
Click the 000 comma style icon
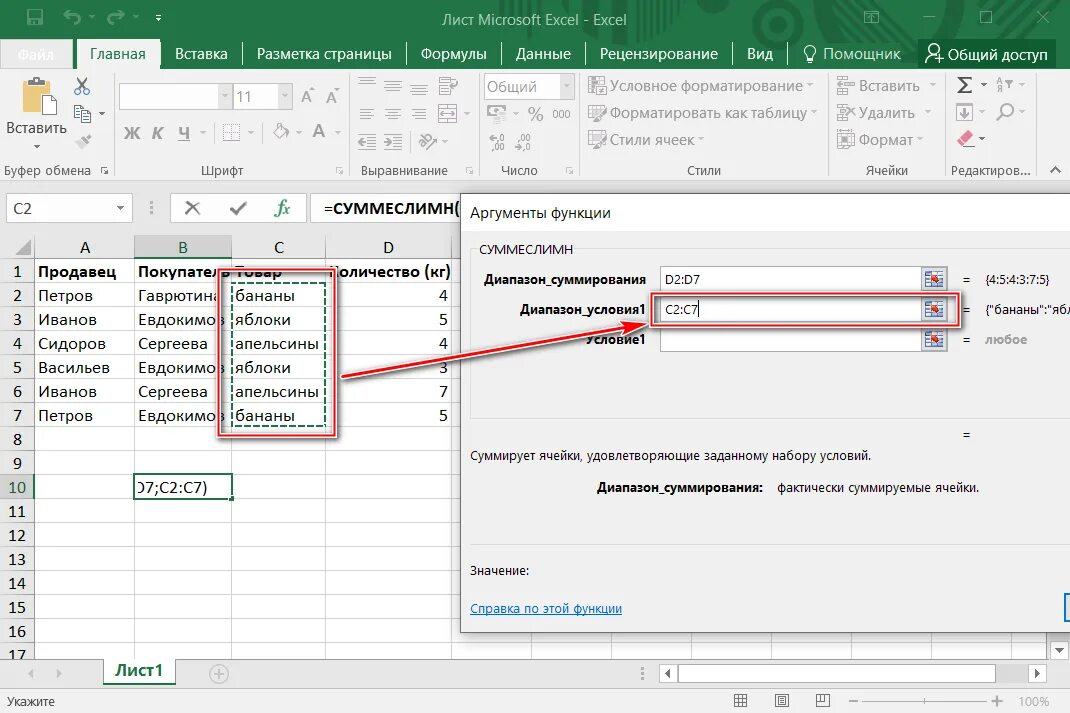[562, 114]
